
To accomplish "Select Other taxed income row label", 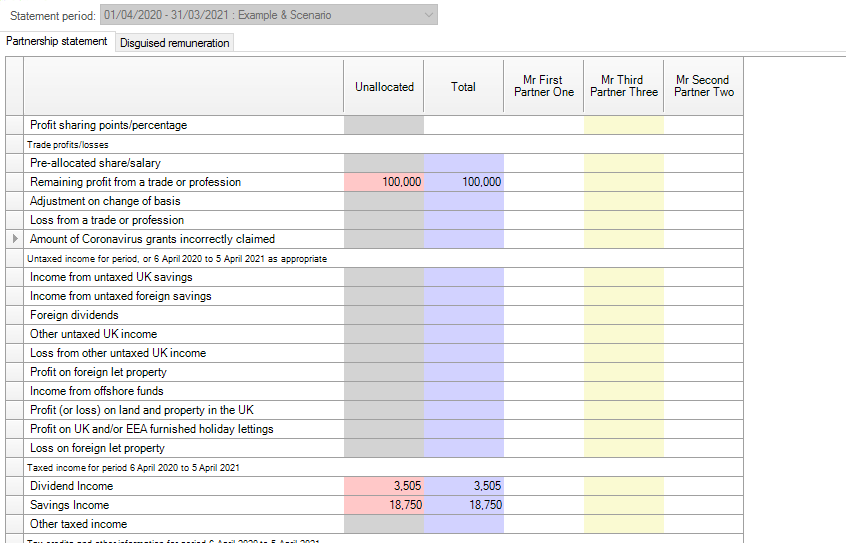I will point(79,524).
